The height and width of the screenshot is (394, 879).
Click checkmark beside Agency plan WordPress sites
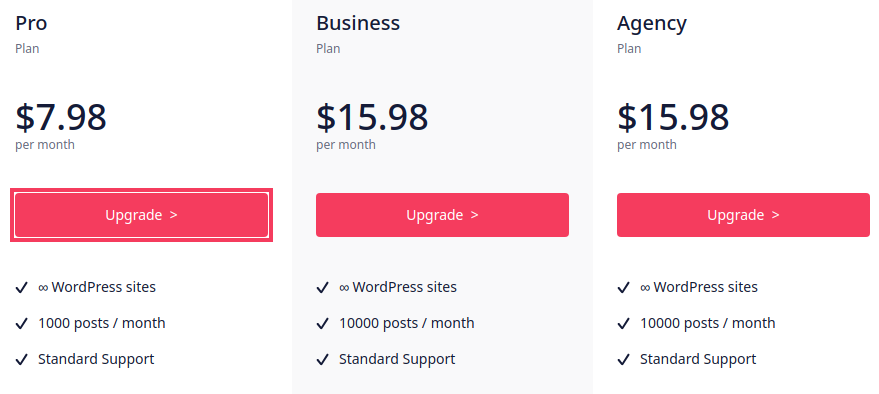click(x=623, y=288)
